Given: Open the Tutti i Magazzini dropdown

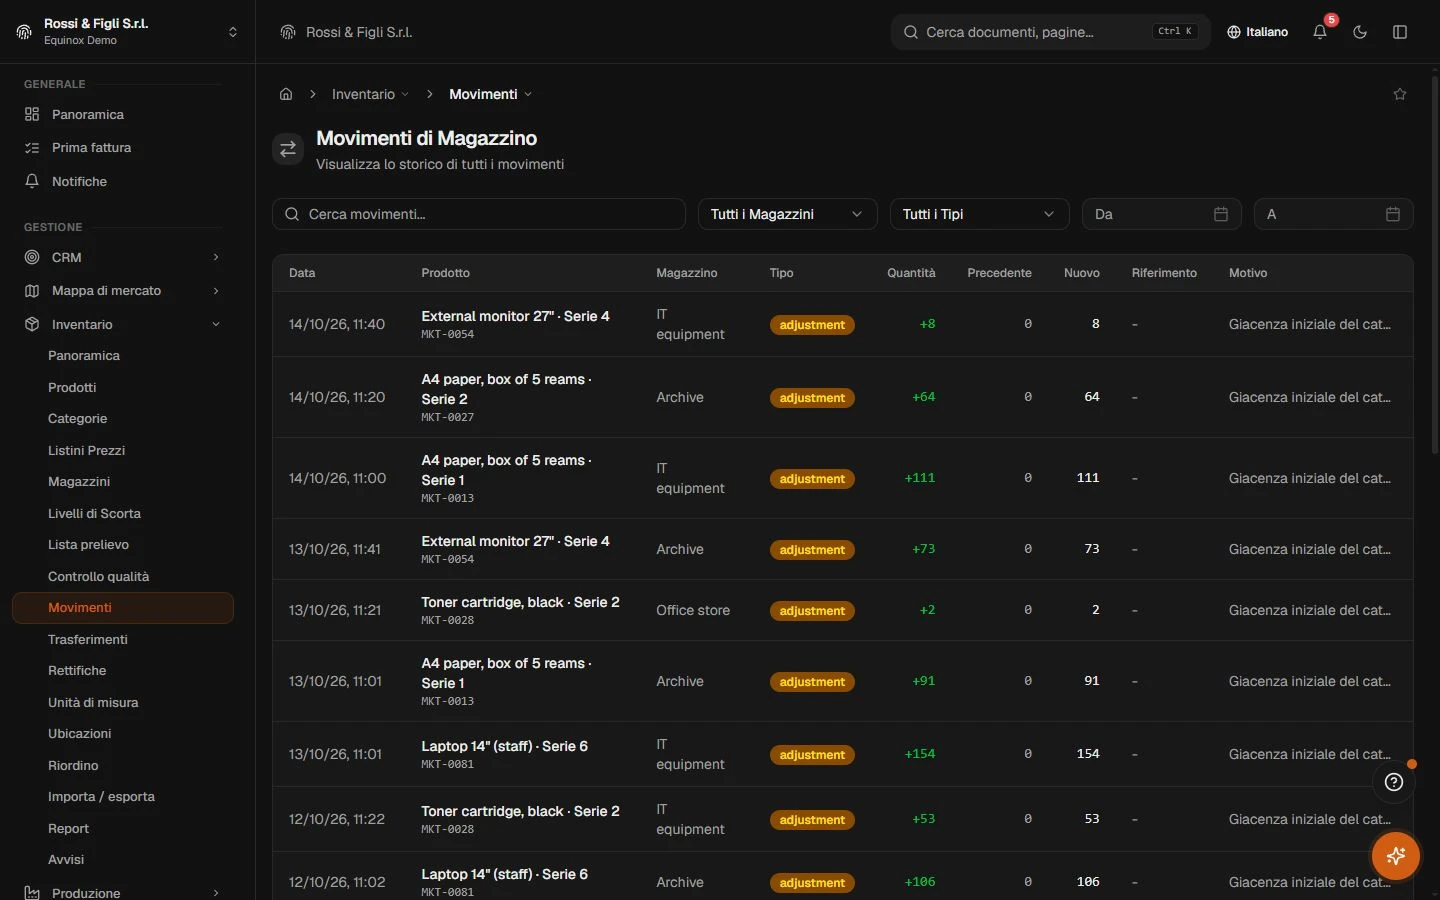Looking at the screenshot, I should pyautogui.click(x=787, y=214).
